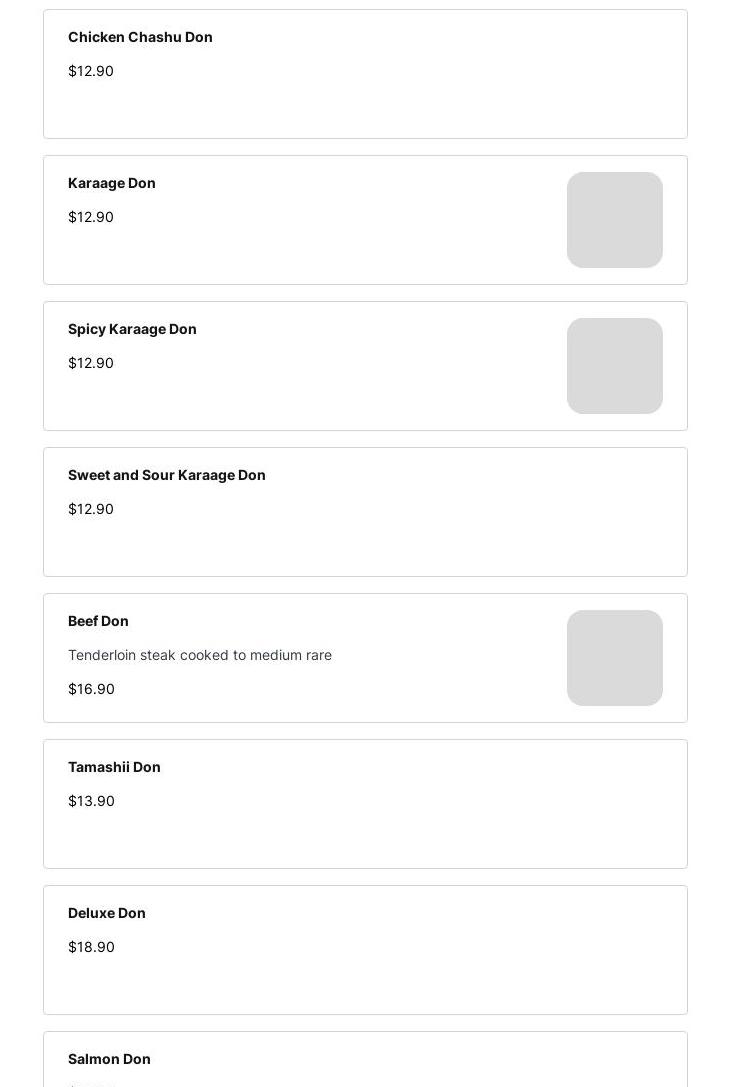Image resolution: width=730 pixels, height=1087 pixels.
Task: Click the Spicy Karaage Don title
Action: [x=132, y=329]
